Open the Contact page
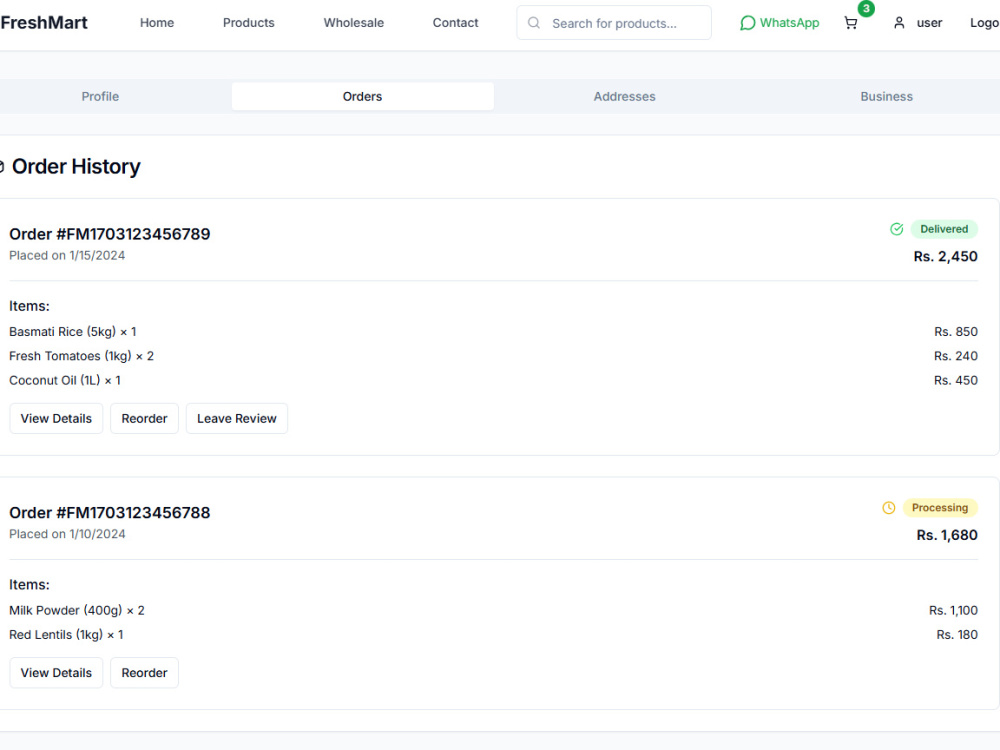This screenshot has width=1000, height=750. pyautogui.click(x=455, y=23)
